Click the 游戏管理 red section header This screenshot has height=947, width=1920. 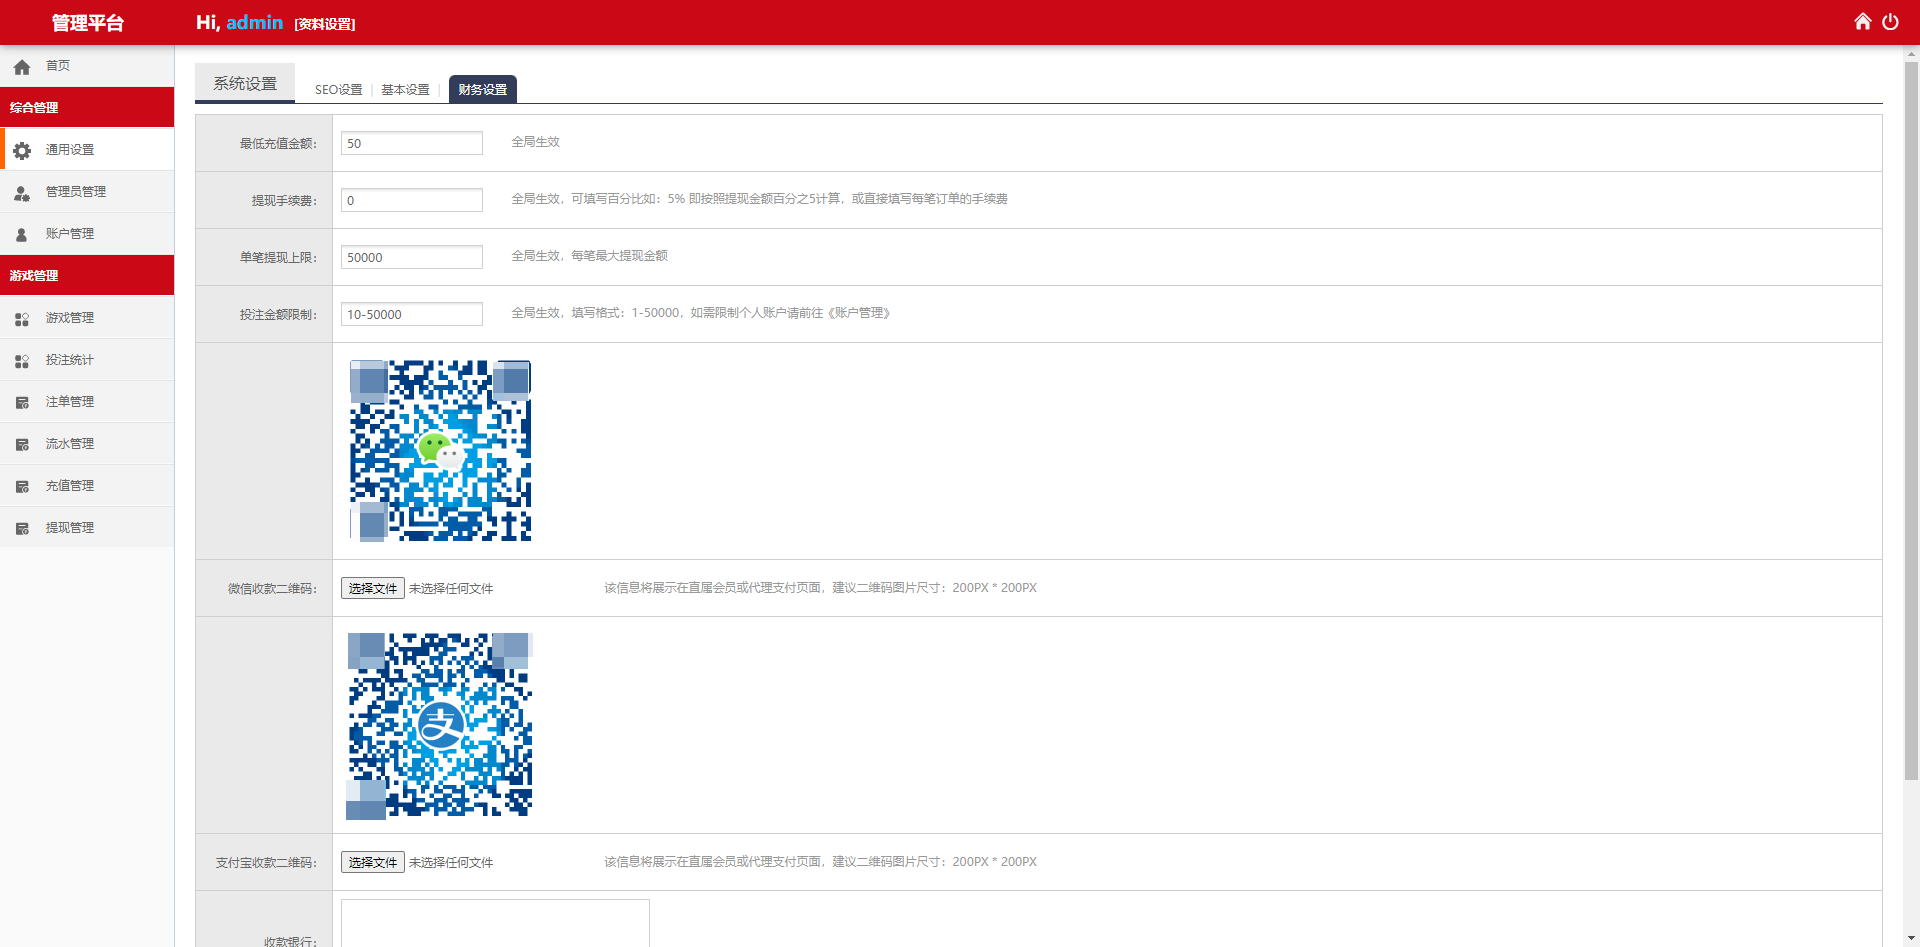coord(87,275)
